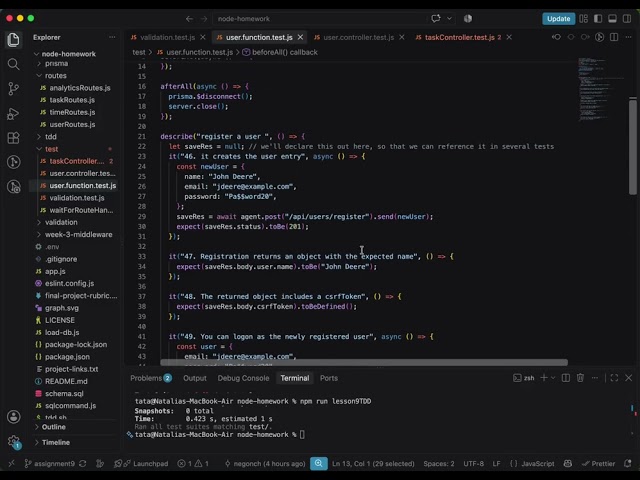The image size is (640, 480).
Task: Close the terminal panel
Action: pyautogui.click(x=629, y=378)
